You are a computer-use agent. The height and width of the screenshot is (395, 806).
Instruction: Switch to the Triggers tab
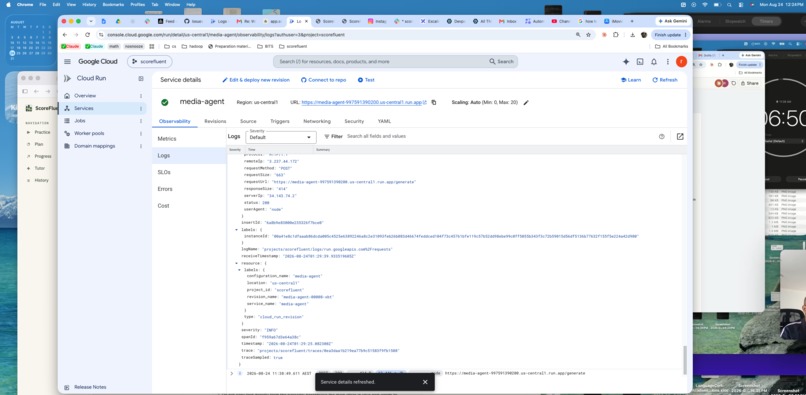tap(280, 121)
